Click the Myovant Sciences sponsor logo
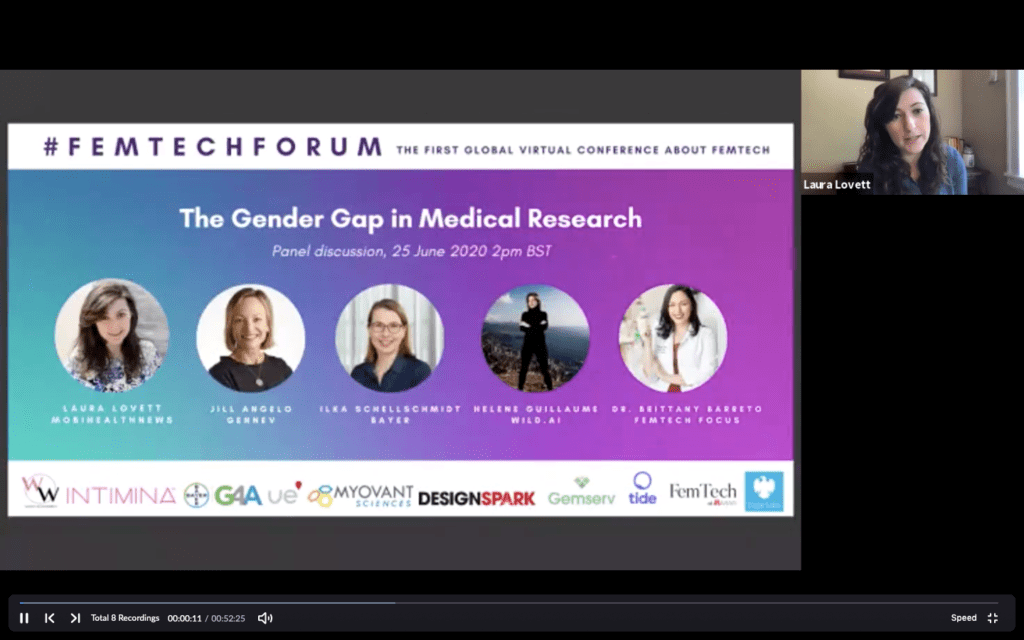1024x640 pixels. pos(360,496)
